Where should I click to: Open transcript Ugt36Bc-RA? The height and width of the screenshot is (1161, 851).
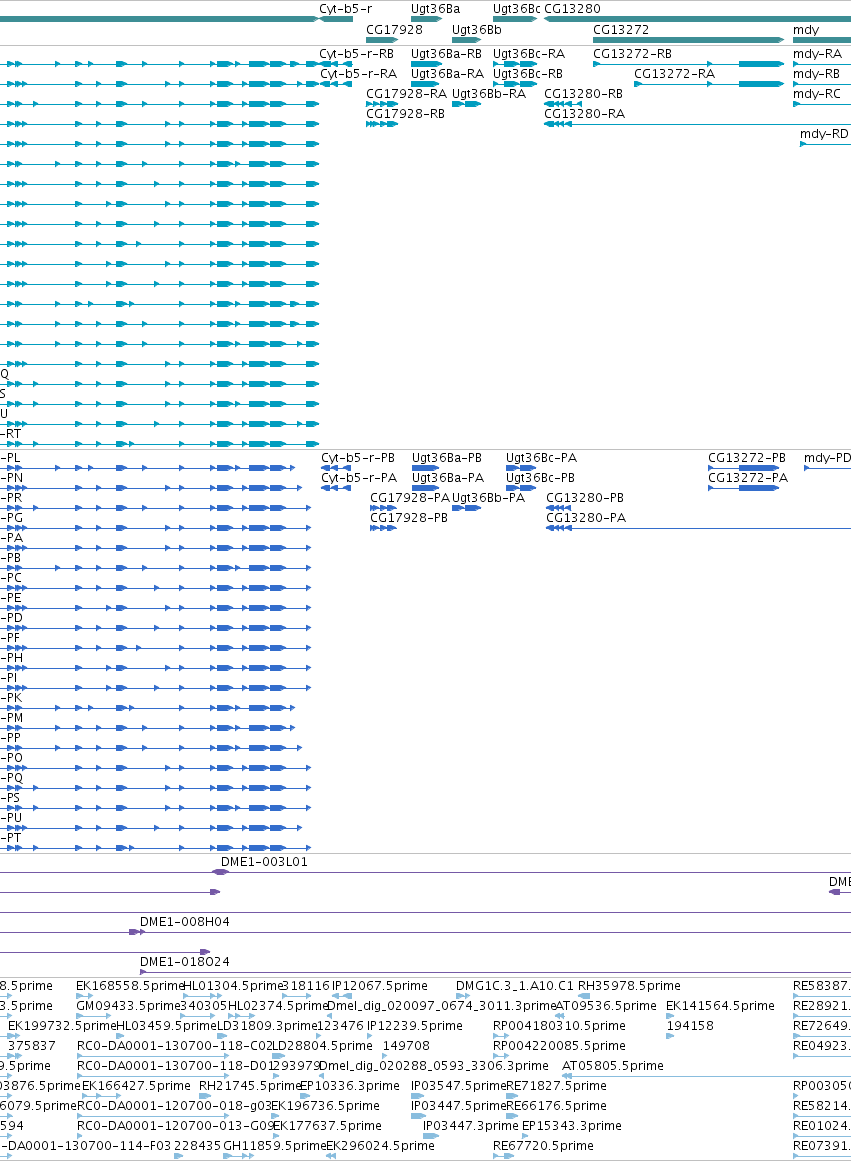coord(529,54)
